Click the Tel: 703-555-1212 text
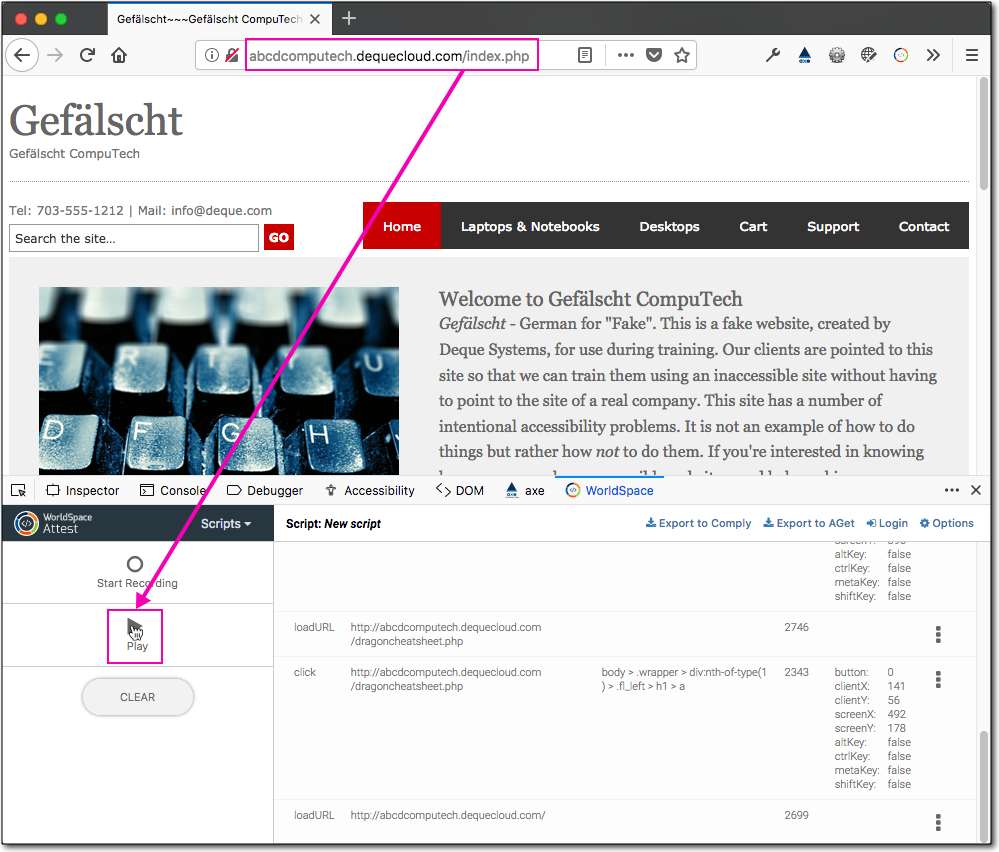 coord(66,210)
